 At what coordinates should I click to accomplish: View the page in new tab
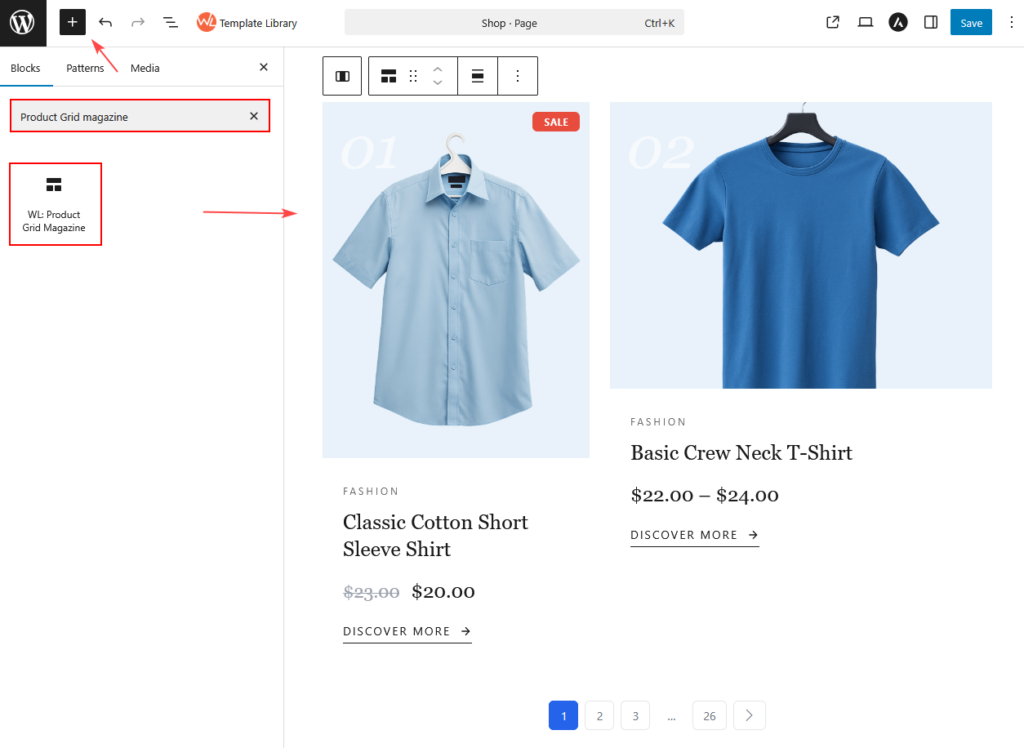click(x=833, y=22)
